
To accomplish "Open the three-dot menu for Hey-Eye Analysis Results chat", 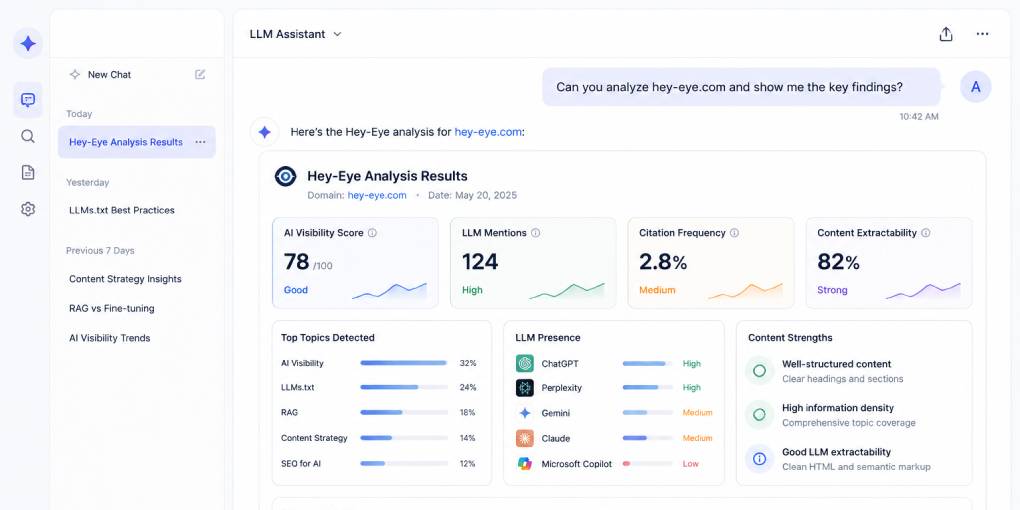I will (200, 142).
